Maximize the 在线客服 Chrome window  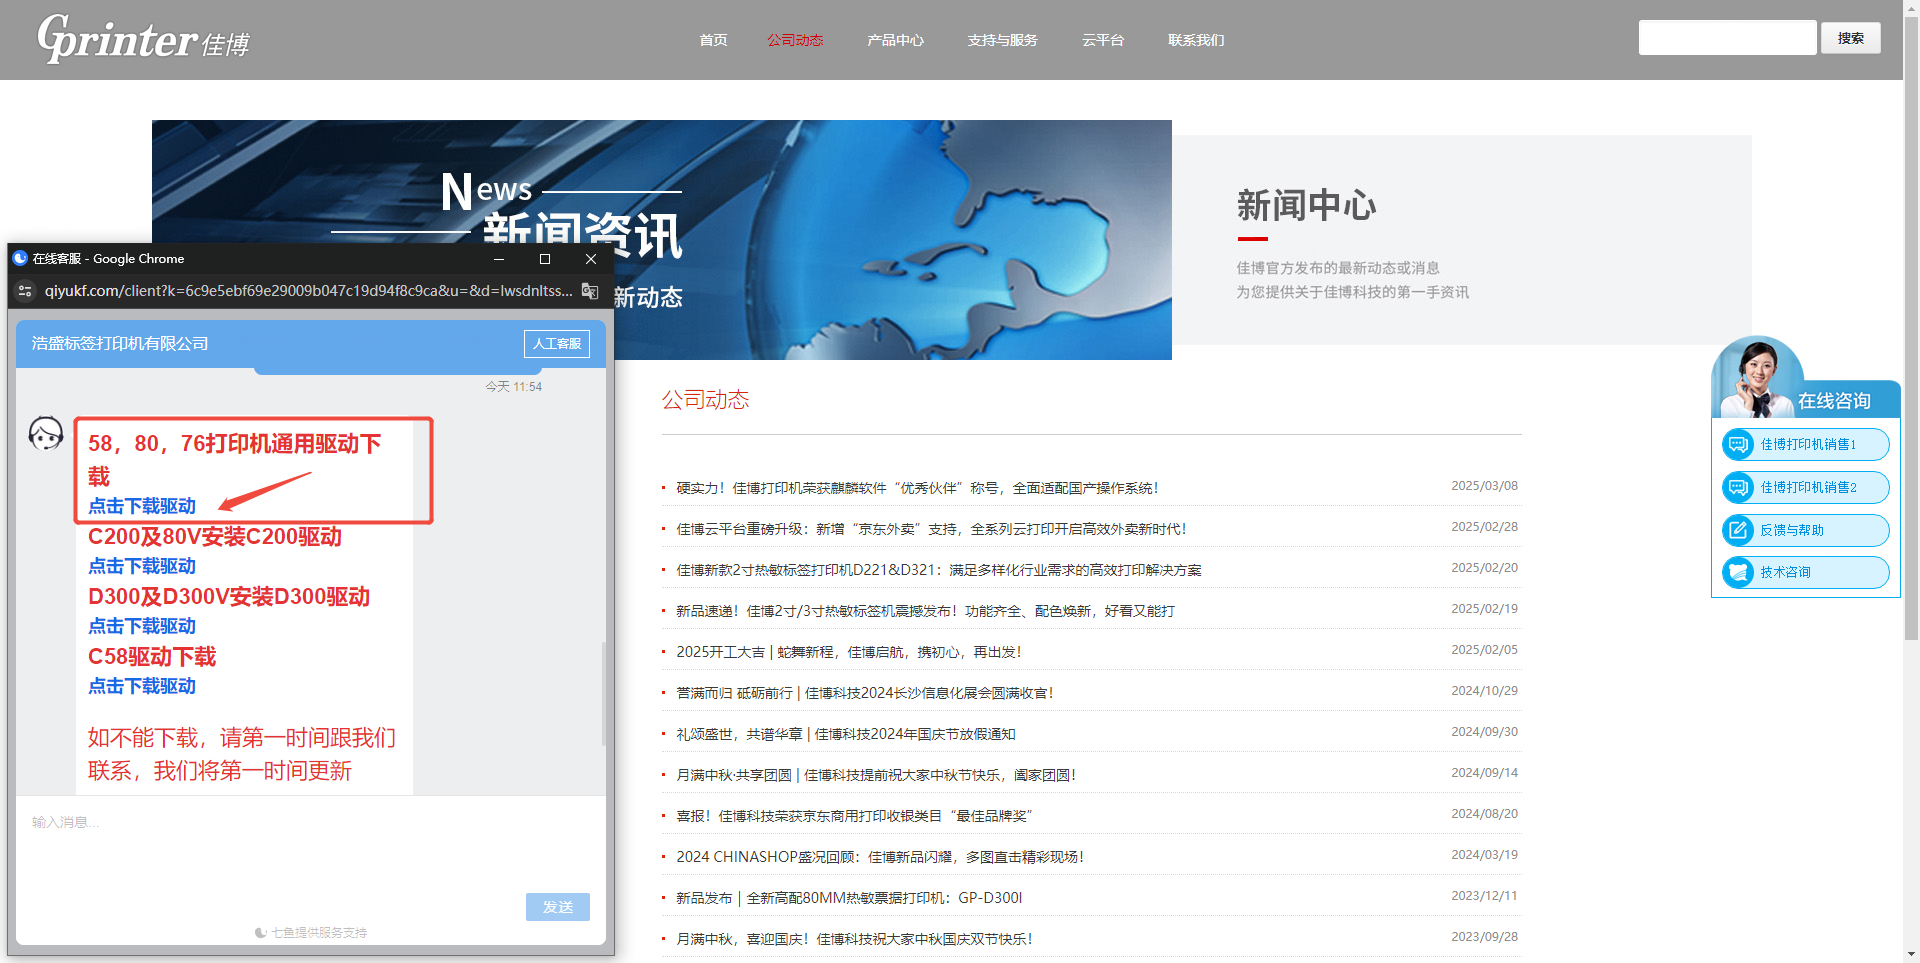pyautogui.click(x=545, y=259)
